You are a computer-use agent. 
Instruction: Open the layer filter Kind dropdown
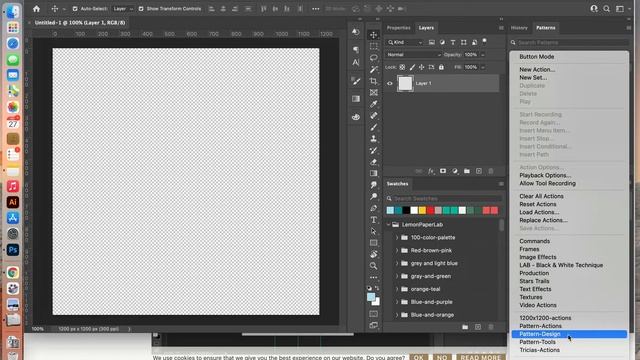[405, 42]
